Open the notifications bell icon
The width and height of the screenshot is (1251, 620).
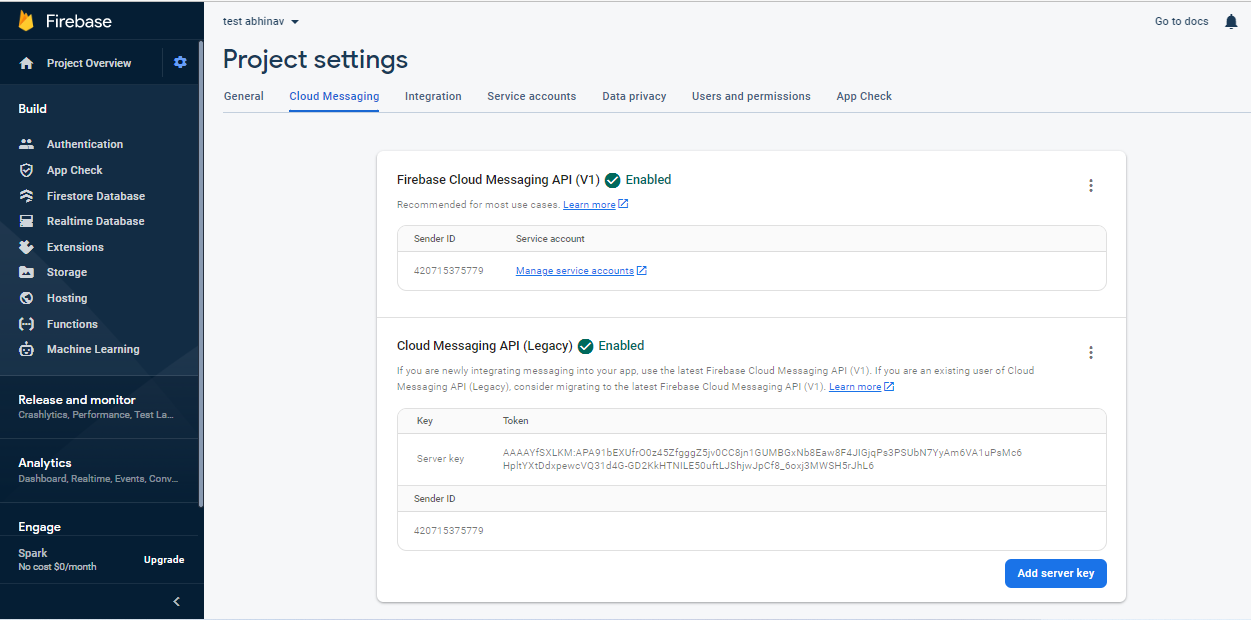(x=1231, y=22)
